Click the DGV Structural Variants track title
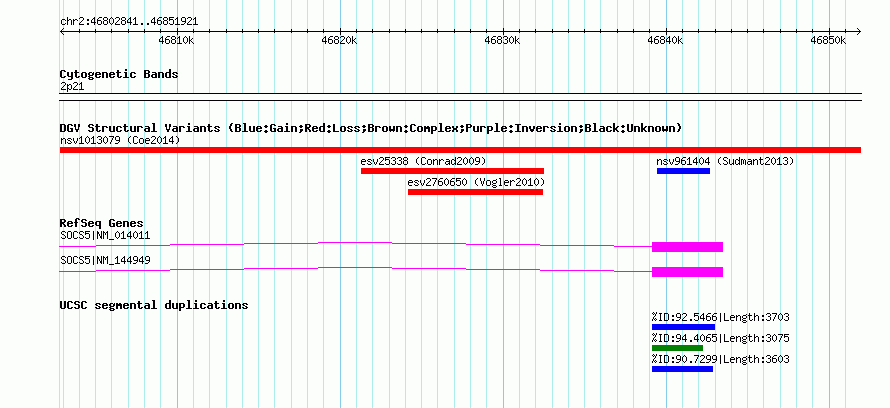 click(x=371, y=128)
